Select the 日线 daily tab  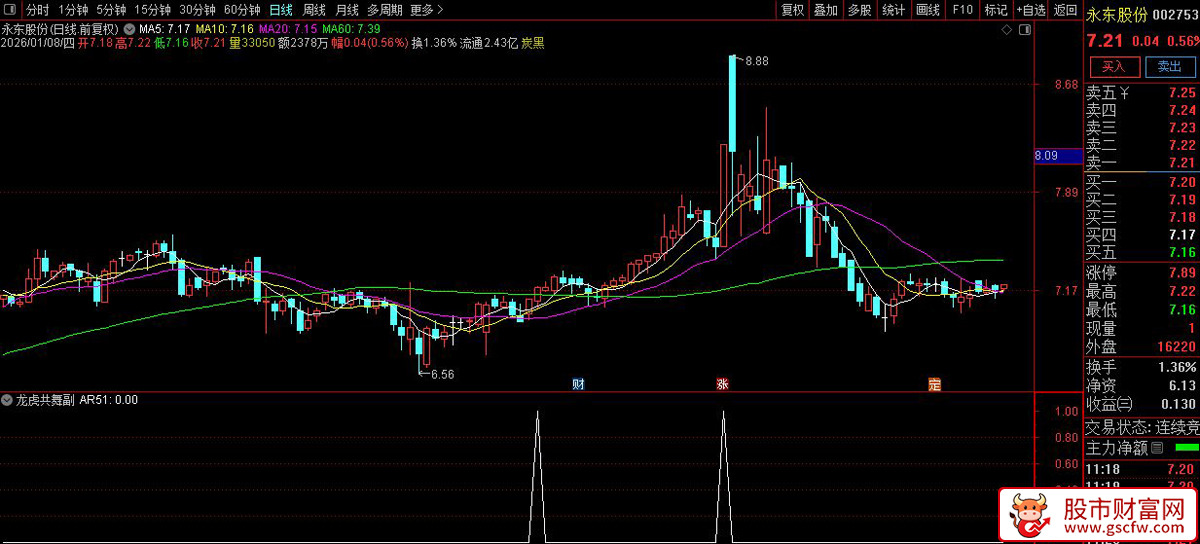[x=281, y=10]
